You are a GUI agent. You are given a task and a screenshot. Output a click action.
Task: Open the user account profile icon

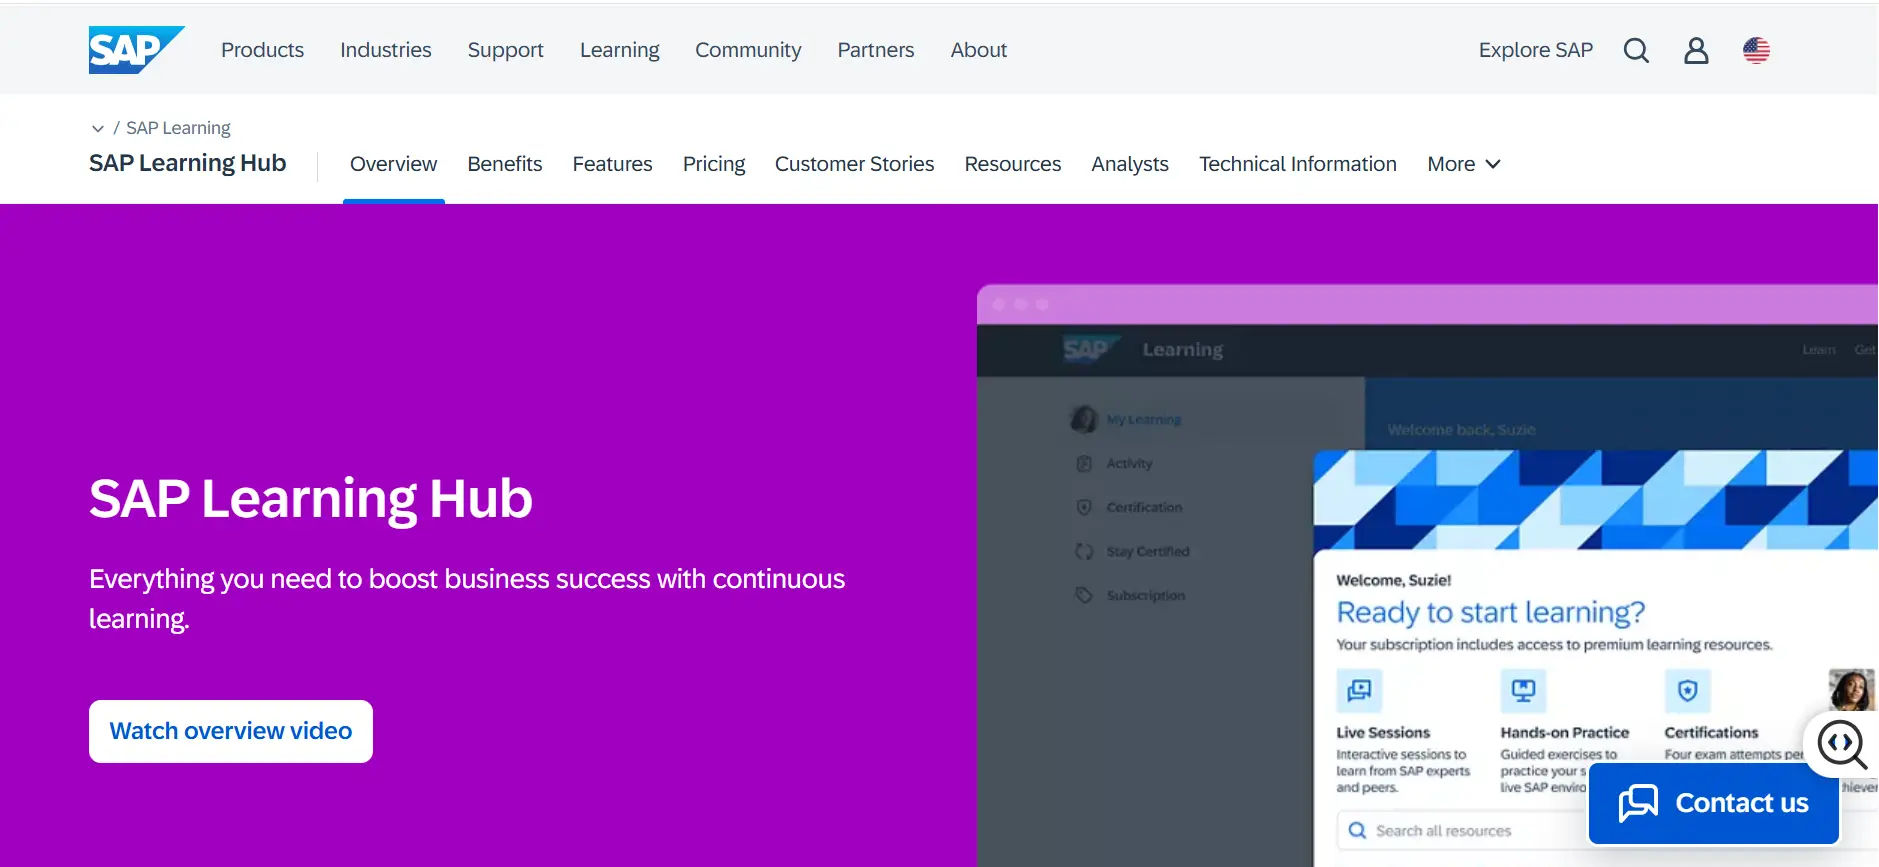click(1696, 50)
